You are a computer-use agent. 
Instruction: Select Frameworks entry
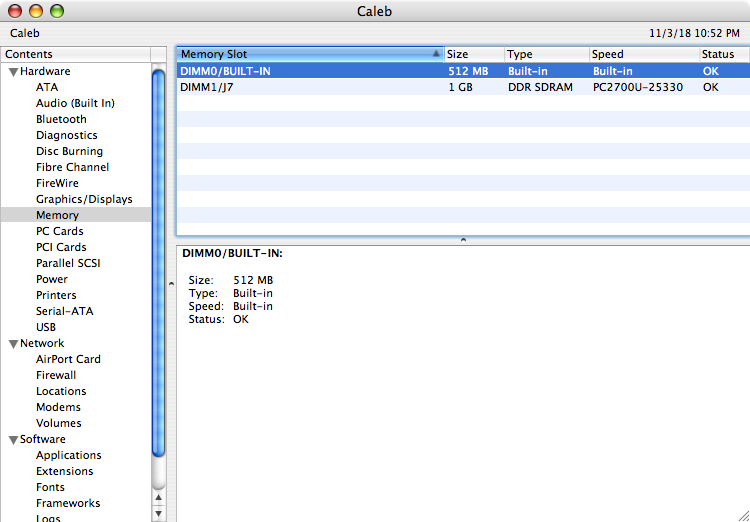coord(68,503)
